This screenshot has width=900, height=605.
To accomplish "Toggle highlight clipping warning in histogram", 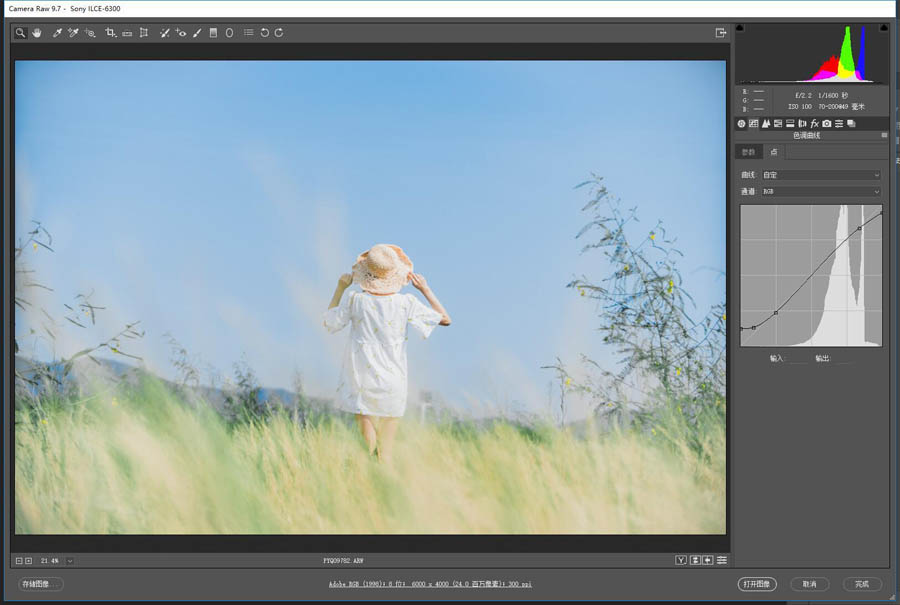I will click(x=884, y=28).
